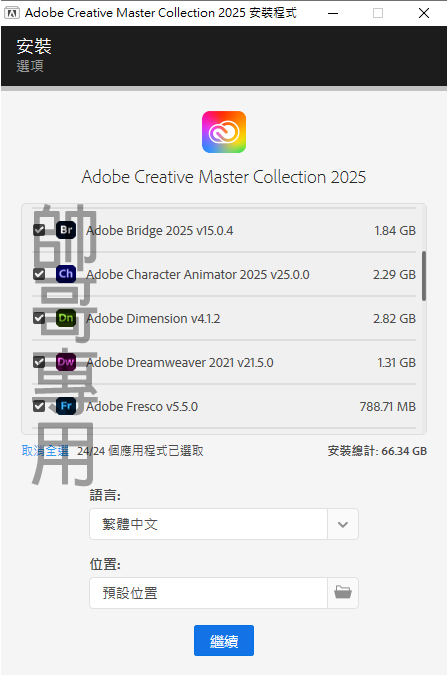This screenshot has width=448, height=675.
Task: Click the Character Animator Ch icon
Action: [66, 274]
